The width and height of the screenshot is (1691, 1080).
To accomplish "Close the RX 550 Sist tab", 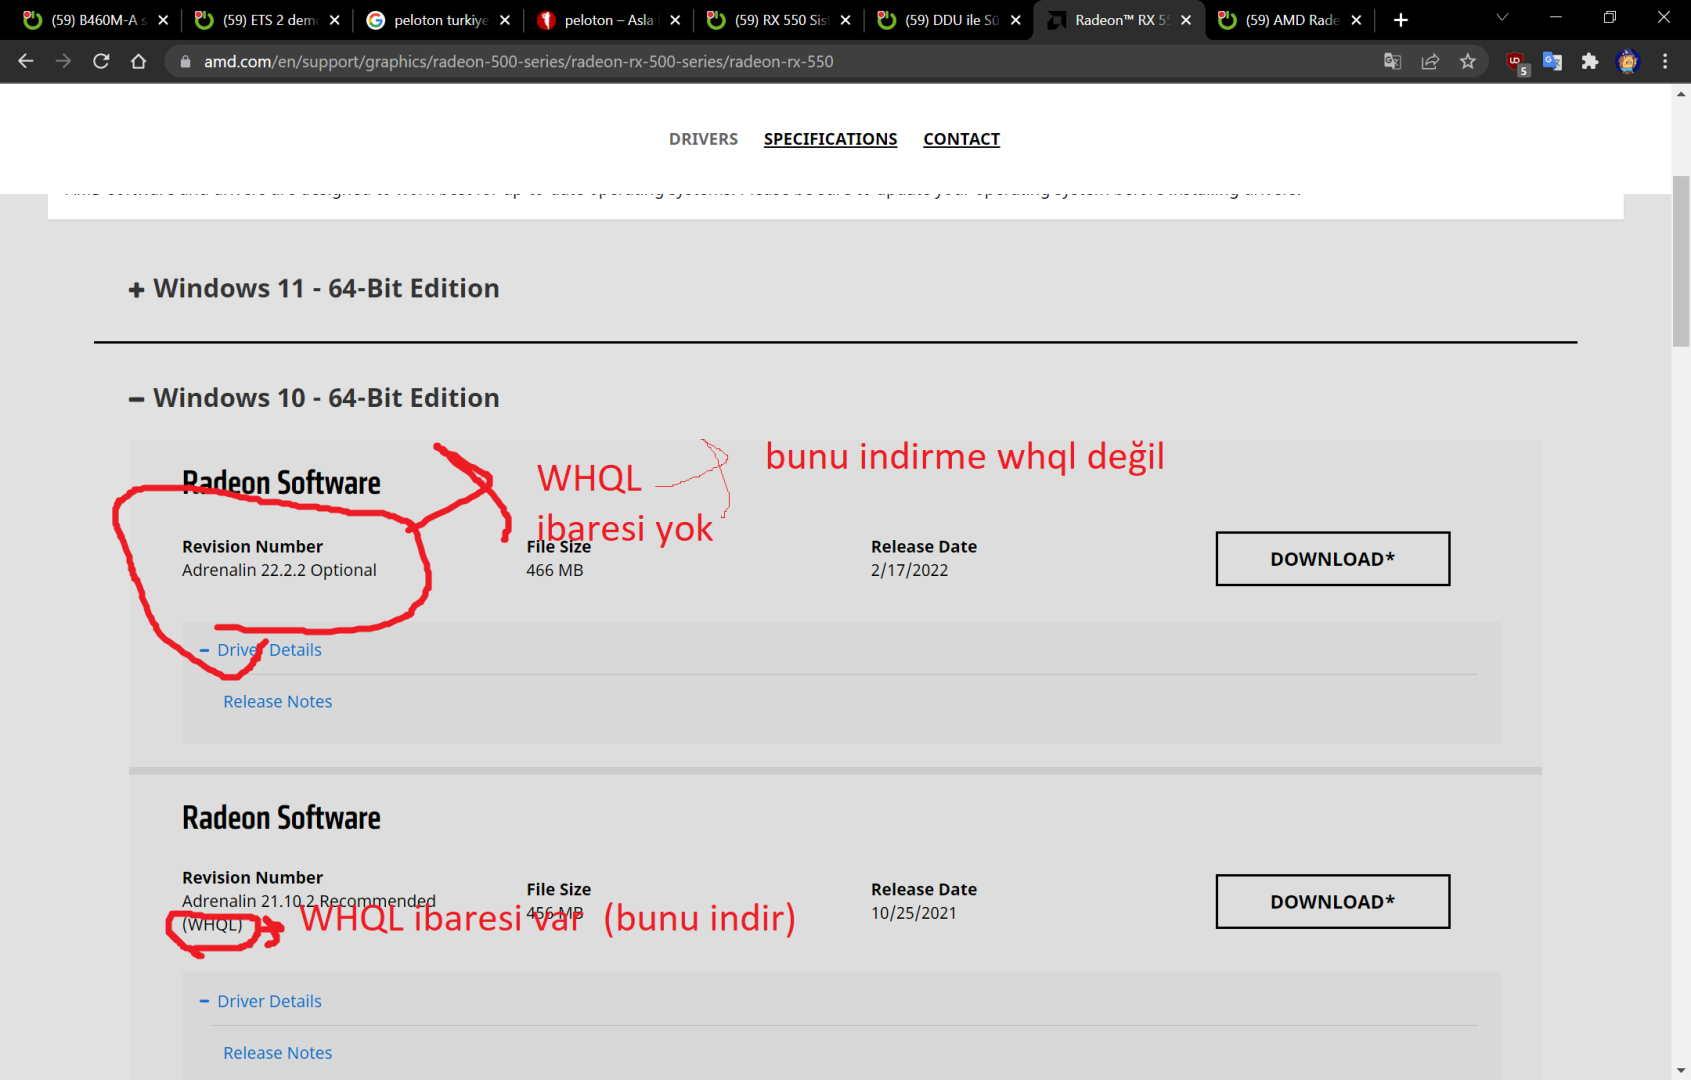I will point(845,20).
